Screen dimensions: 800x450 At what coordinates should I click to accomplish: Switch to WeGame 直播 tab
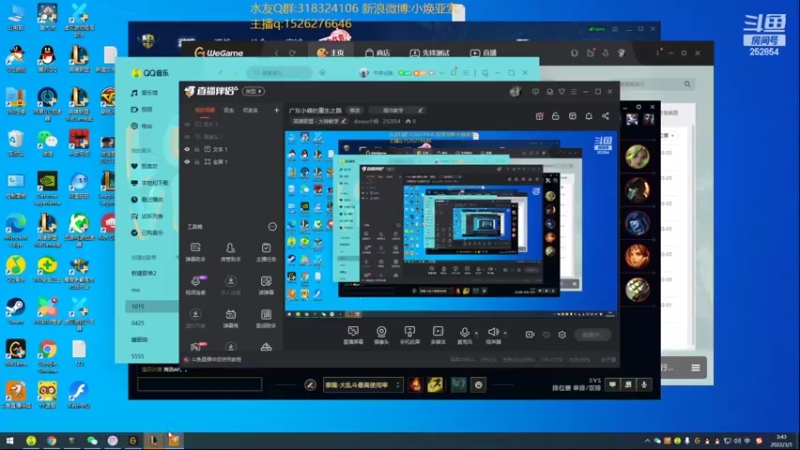[484, 53]
